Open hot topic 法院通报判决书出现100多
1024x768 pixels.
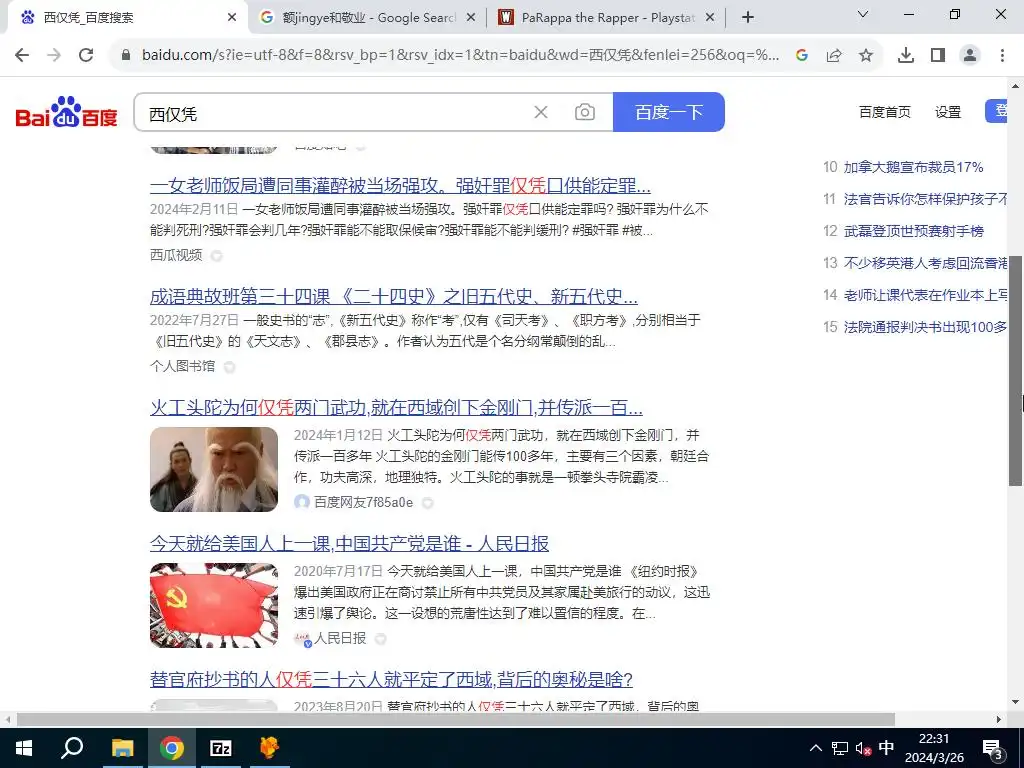[x=925, y=327]
